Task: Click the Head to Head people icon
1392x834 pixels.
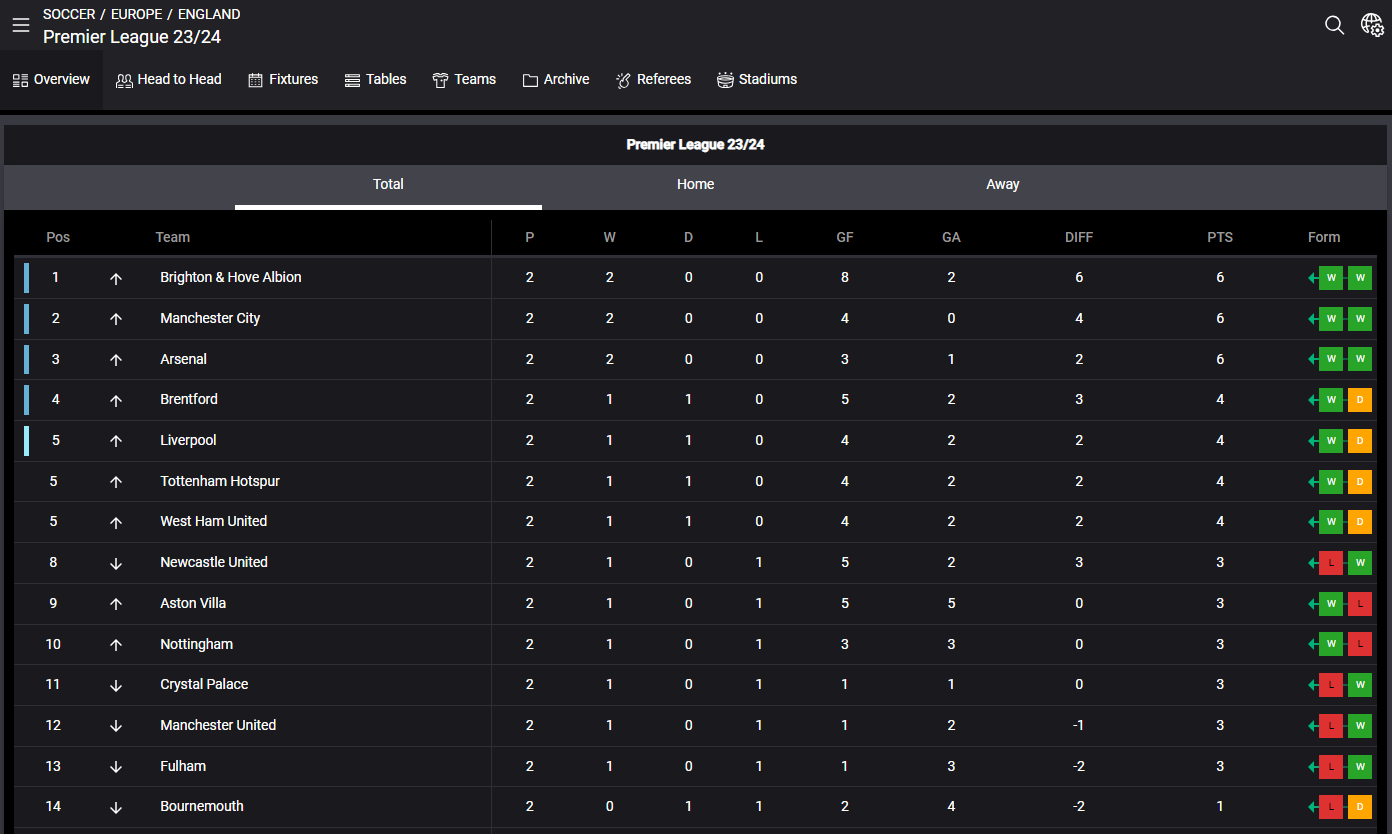Action: [x=124, y=80]
